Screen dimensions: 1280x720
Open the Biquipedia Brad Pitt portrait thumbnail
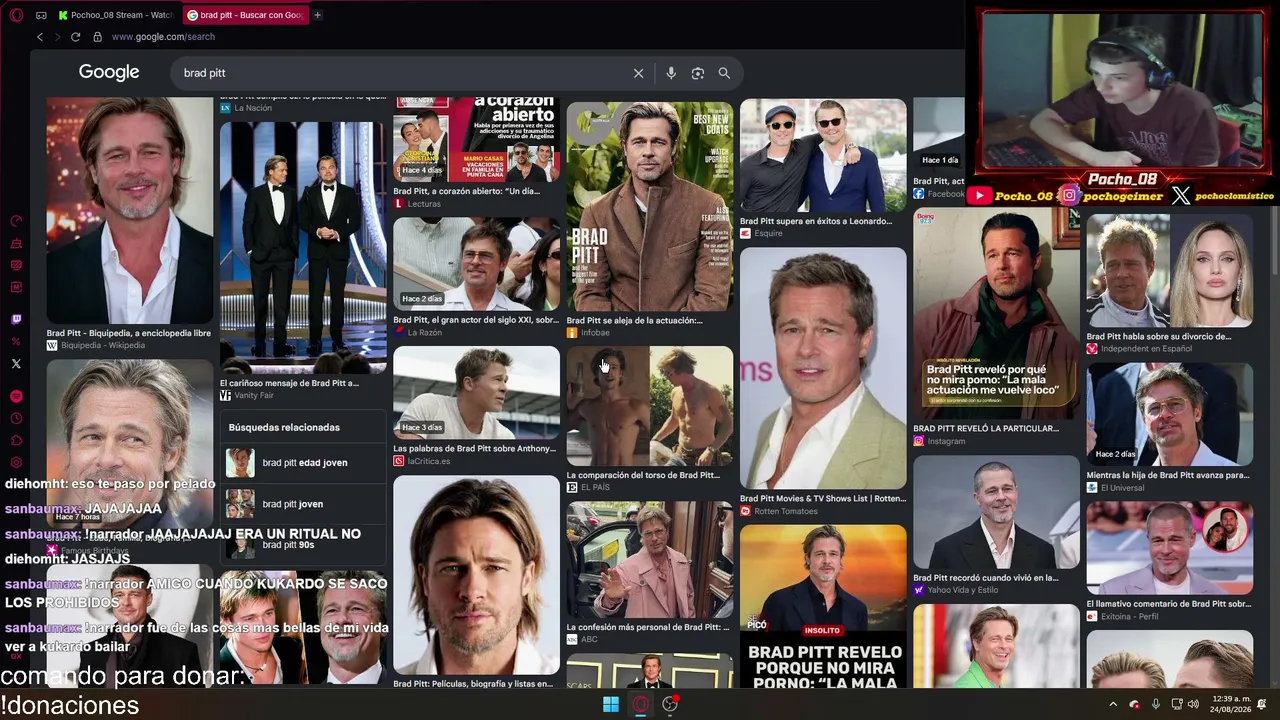(x=130, y=210)
